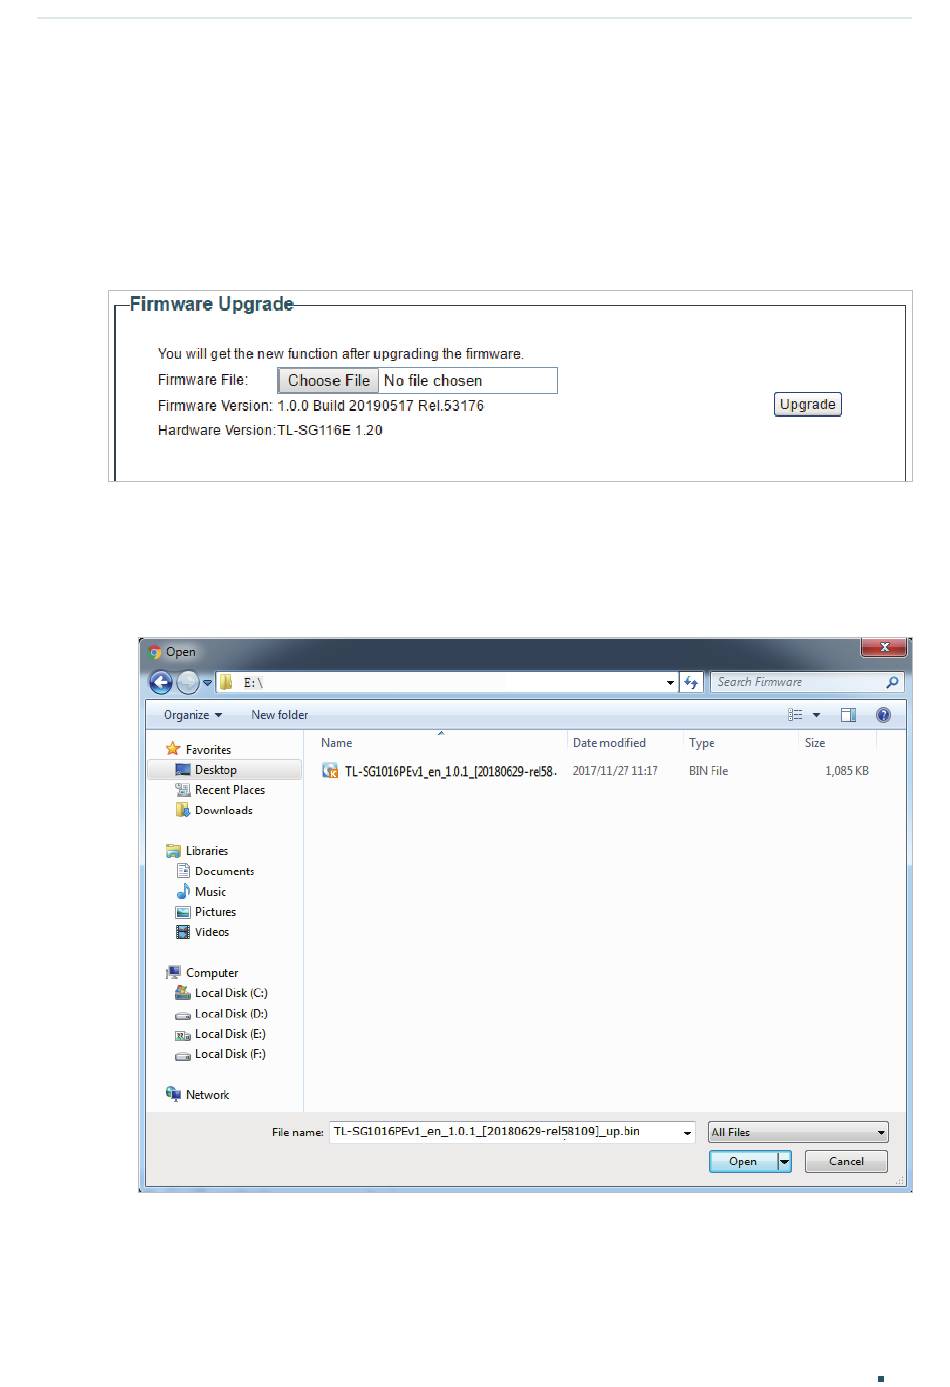Click the Local Disk (E:) drive icon

coord(183,1035)
